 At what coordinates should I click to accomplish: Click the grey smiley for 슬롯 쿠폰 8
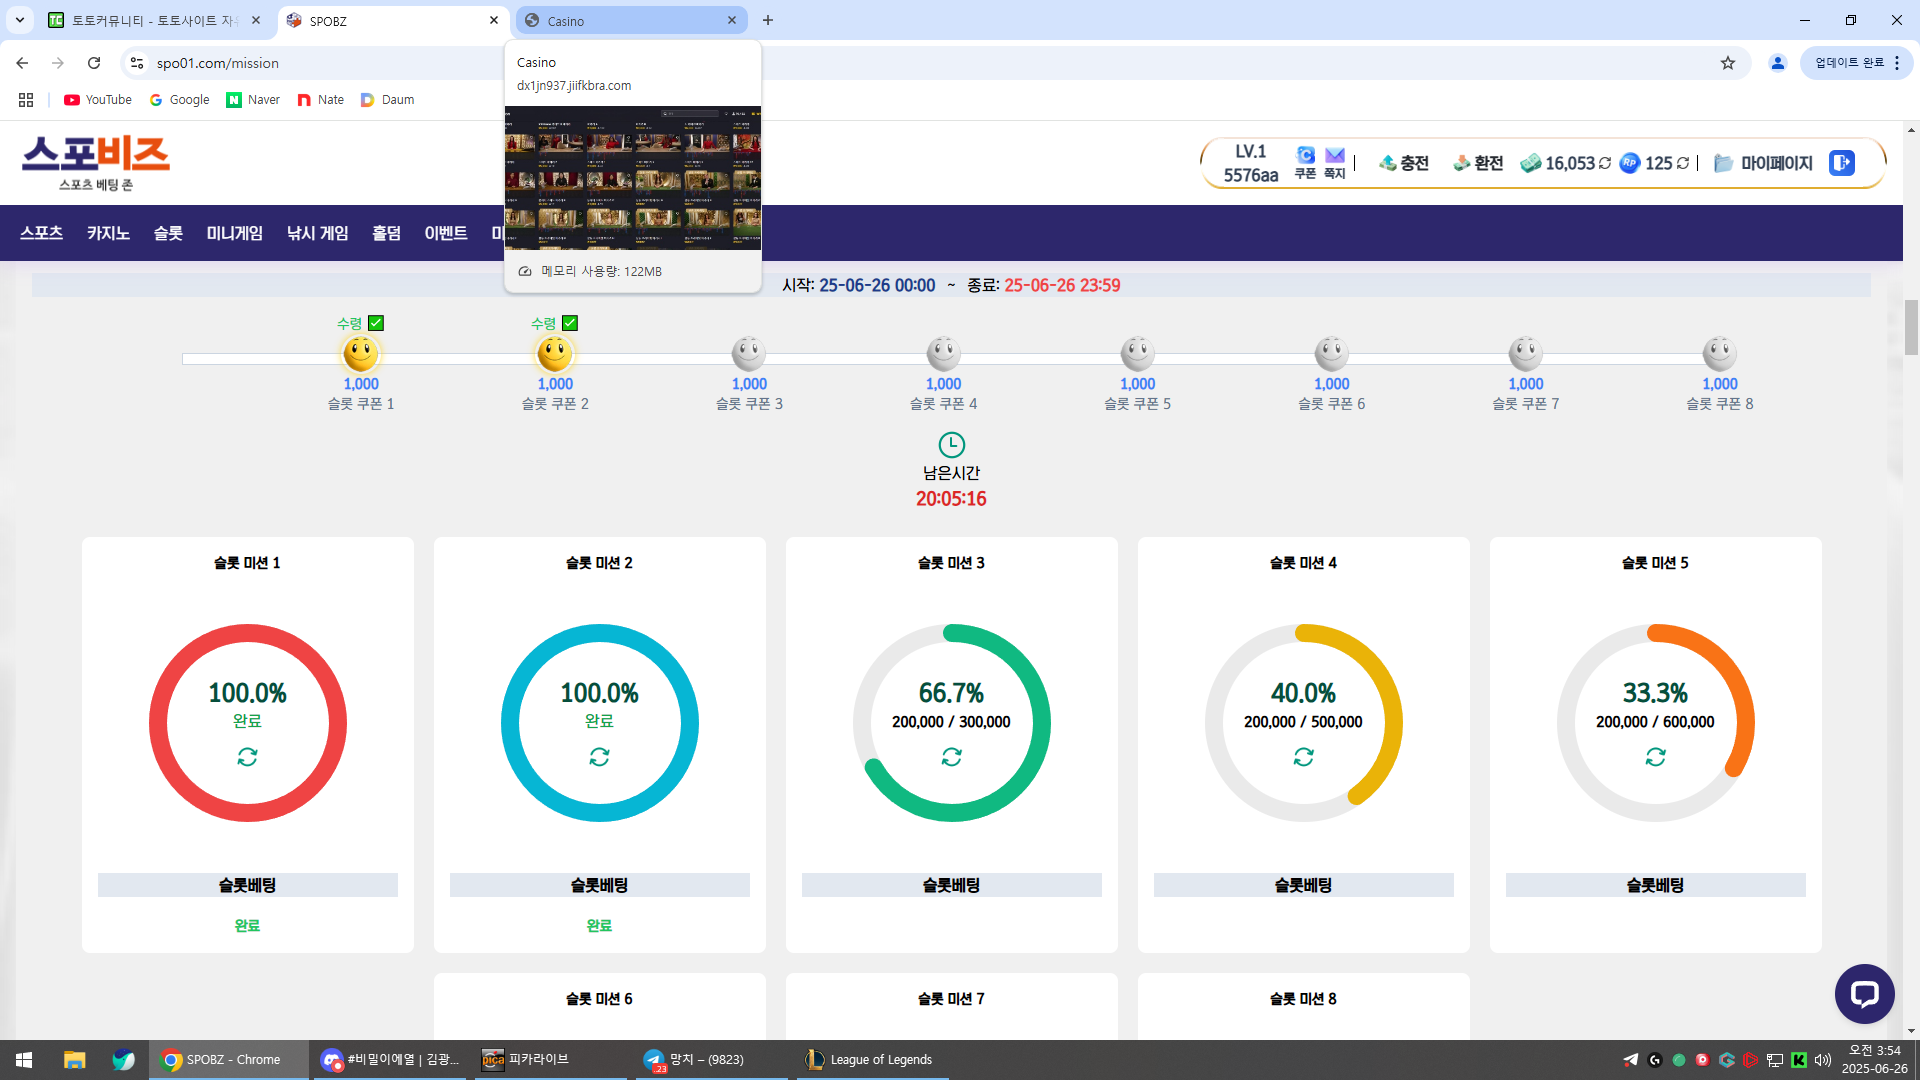[x=1720, y=353]
